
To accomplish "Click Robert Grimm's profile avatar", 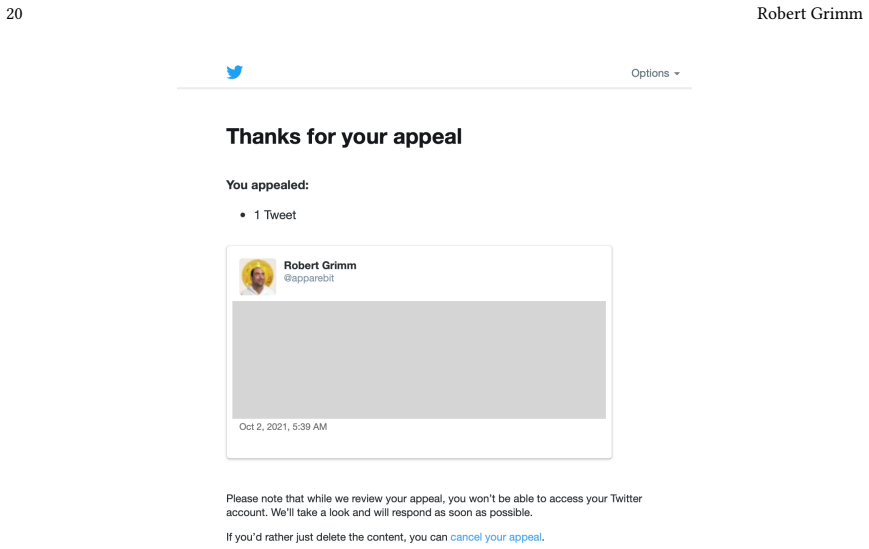I will (258, 276).
